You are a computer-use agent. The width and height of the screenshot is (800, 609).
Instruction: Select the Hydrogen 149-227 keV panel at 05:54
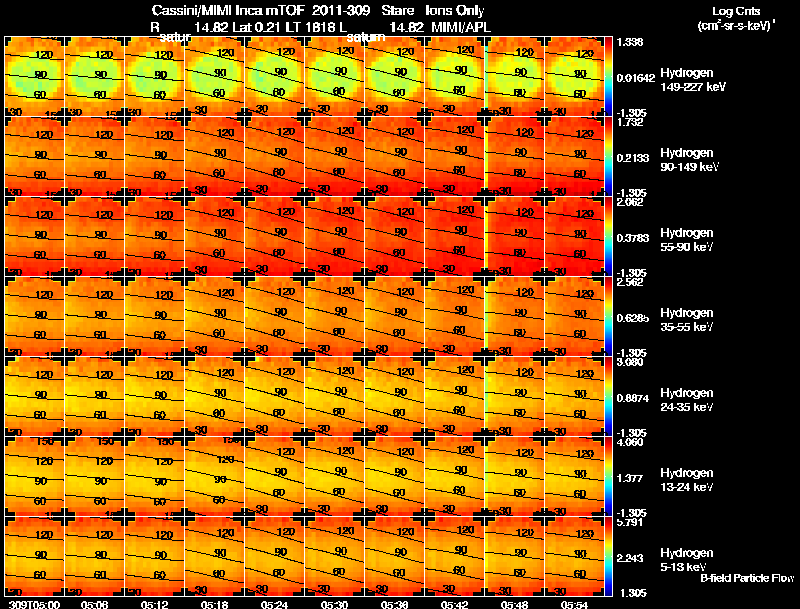pos(574,77)
